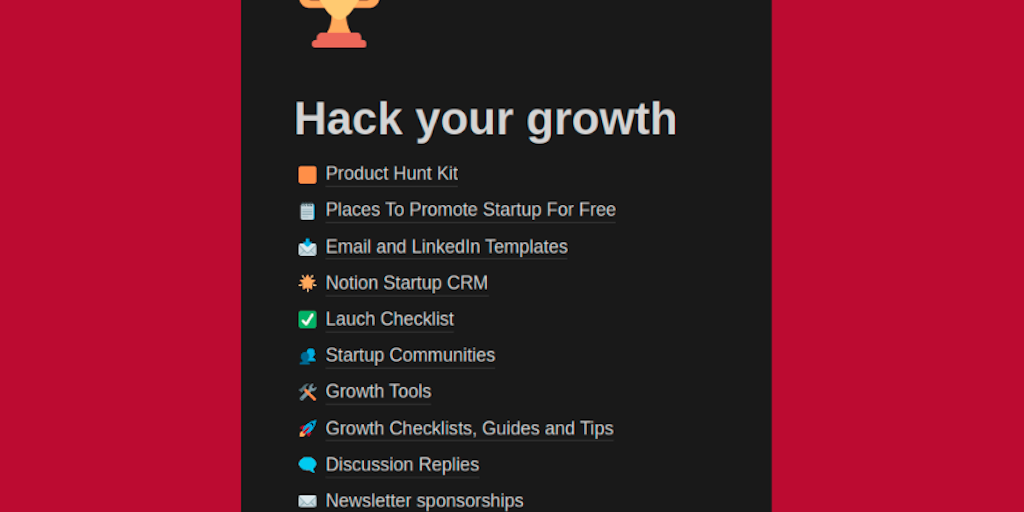Open the Lauch Checklist link

(x=389, y=319)
